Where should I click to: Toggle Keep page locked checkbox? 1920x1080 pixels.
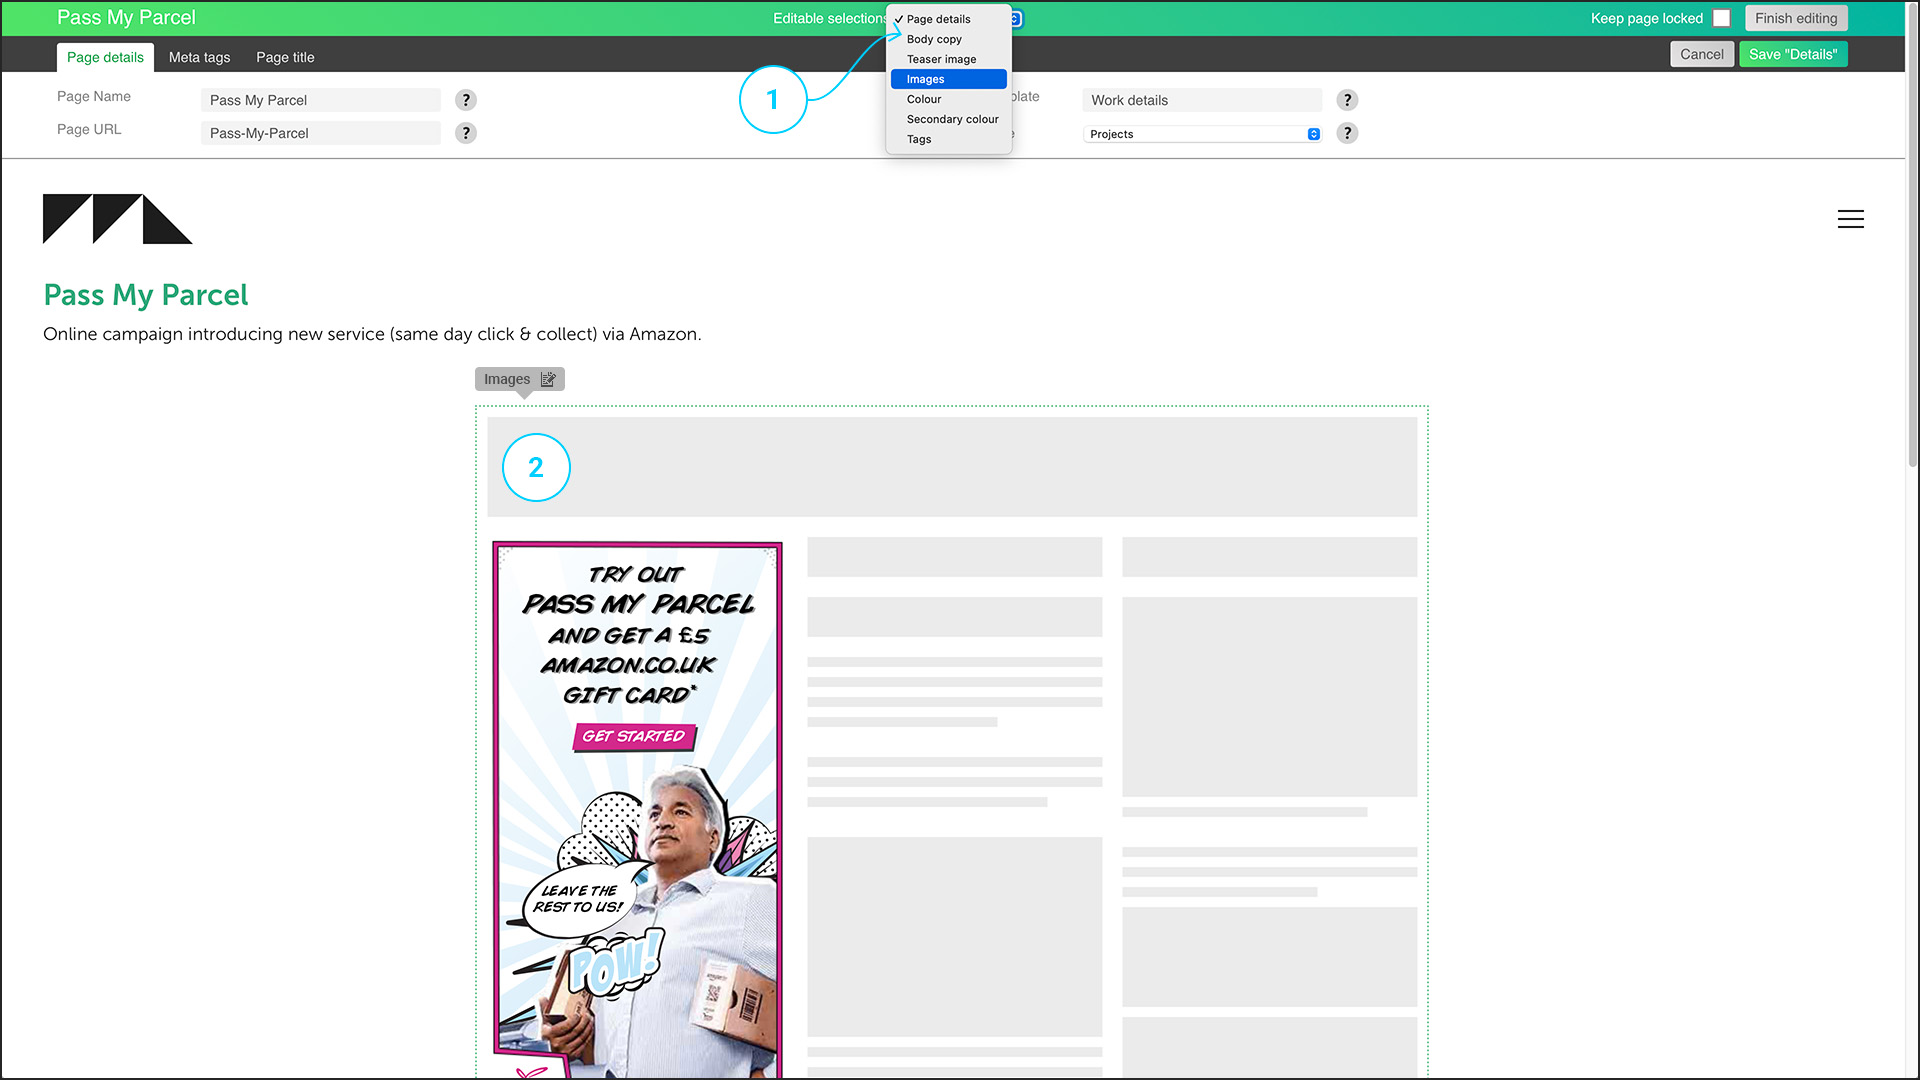point(1721,18)
